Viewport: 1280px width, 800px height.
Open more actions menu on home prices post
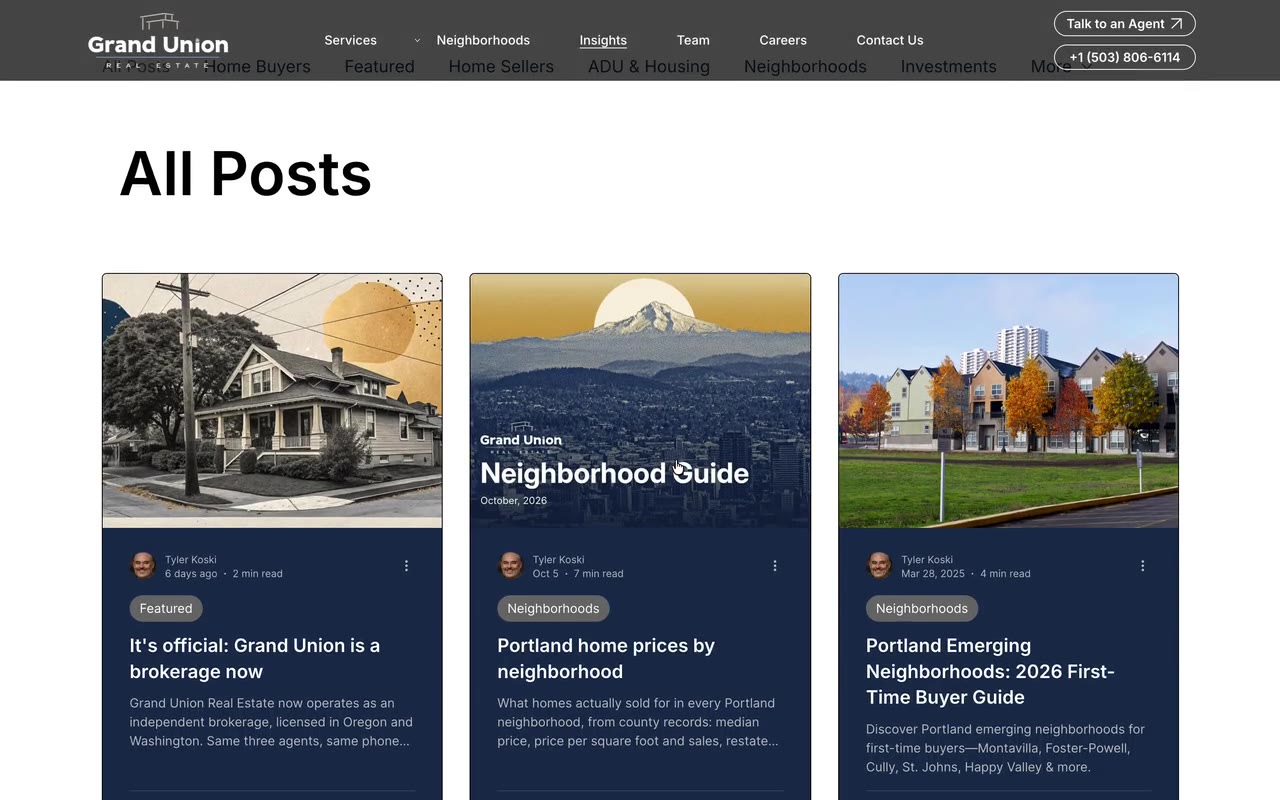[774, 566]
